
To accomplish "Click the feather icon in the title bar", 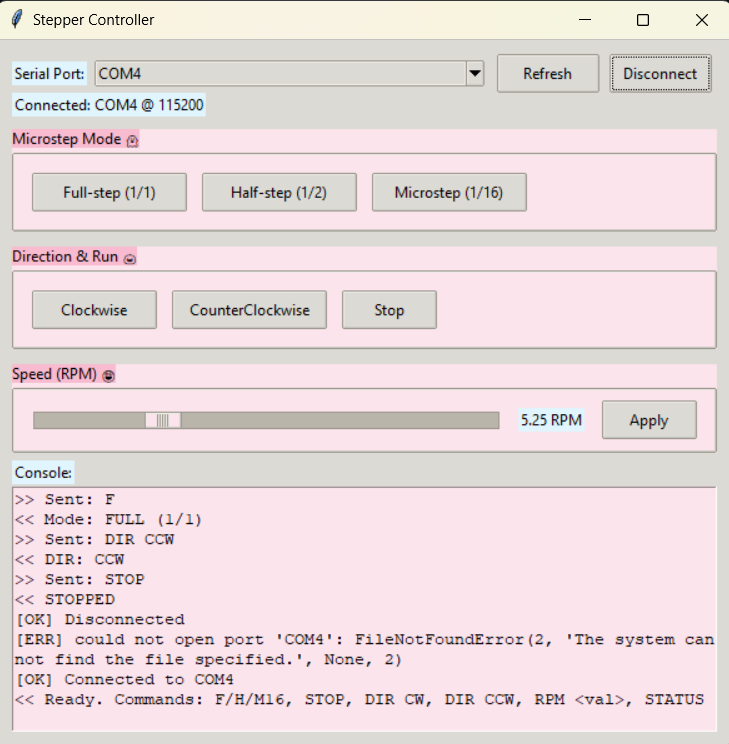I will coord(17,20).
